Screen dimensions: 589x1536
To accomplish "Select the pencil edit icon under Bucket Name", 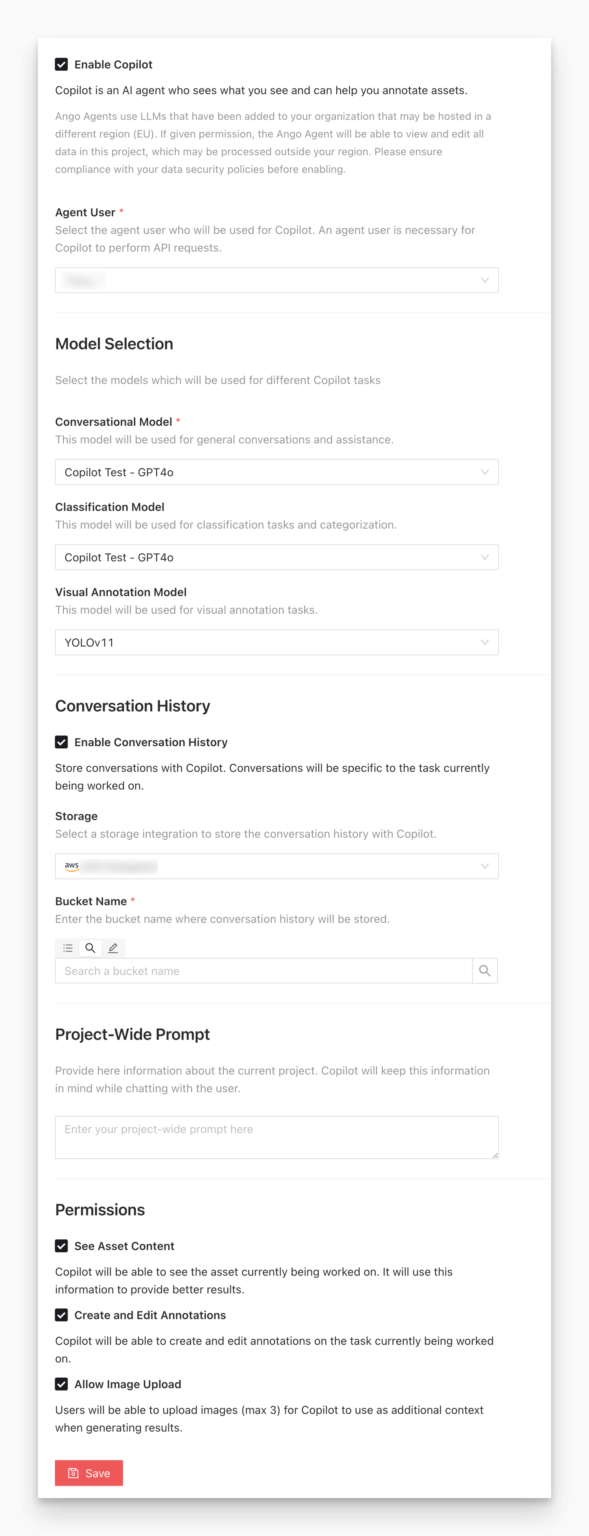I will pos(113,947).
